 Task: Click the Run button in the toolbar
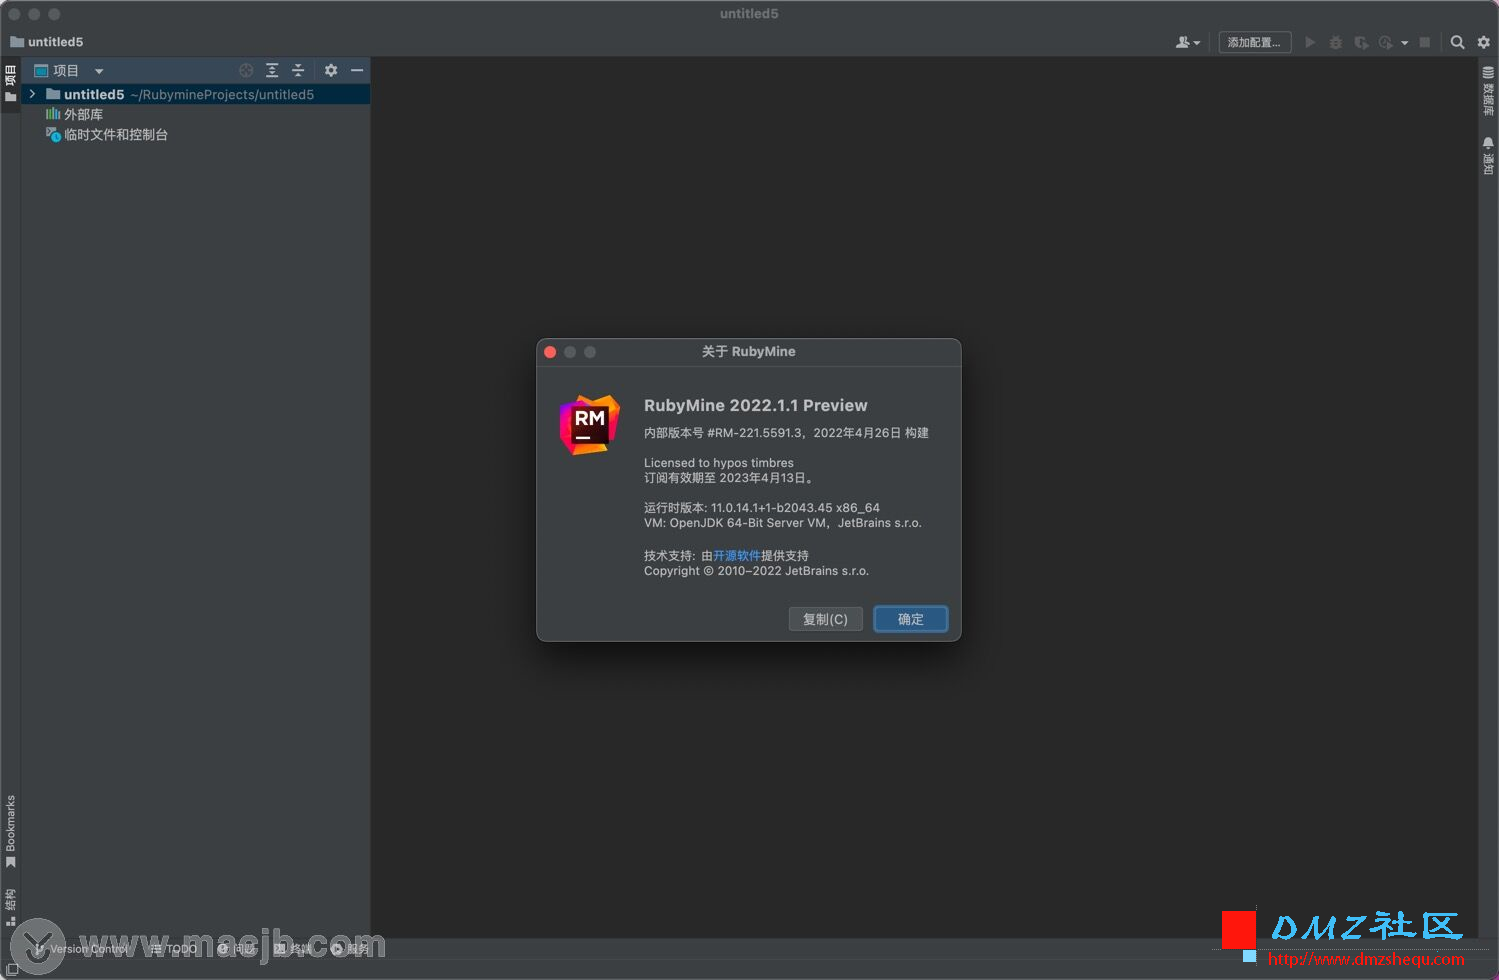pos(1310,42)
